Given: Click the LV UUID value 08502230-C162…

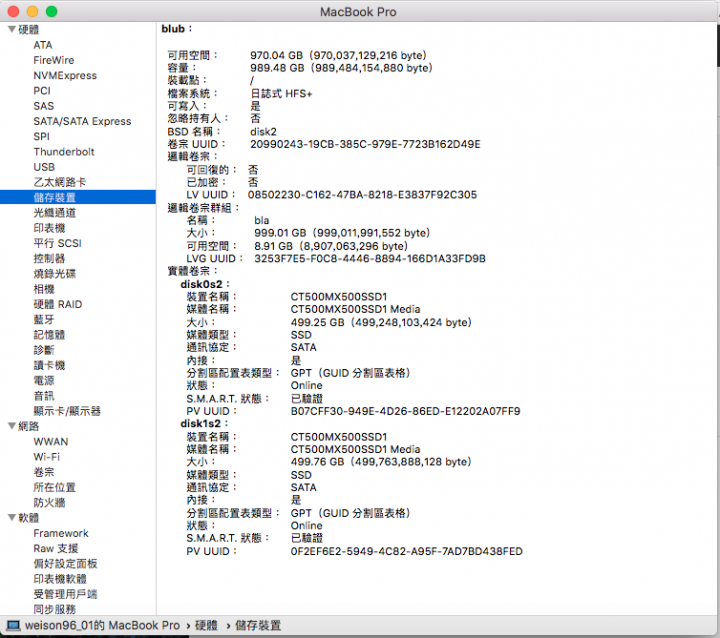Looking at the screenshot, I should [x=362, y=195].
